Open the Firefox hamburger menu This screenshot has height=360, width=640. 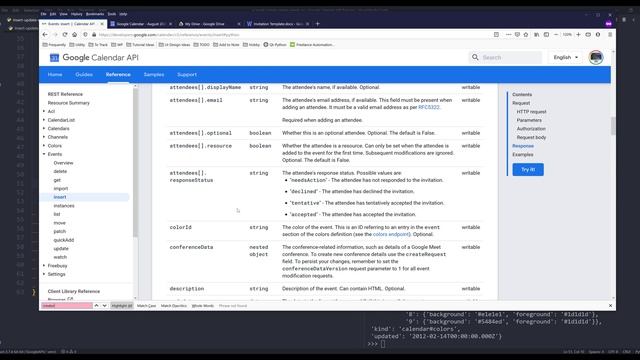tap(610, 35)
